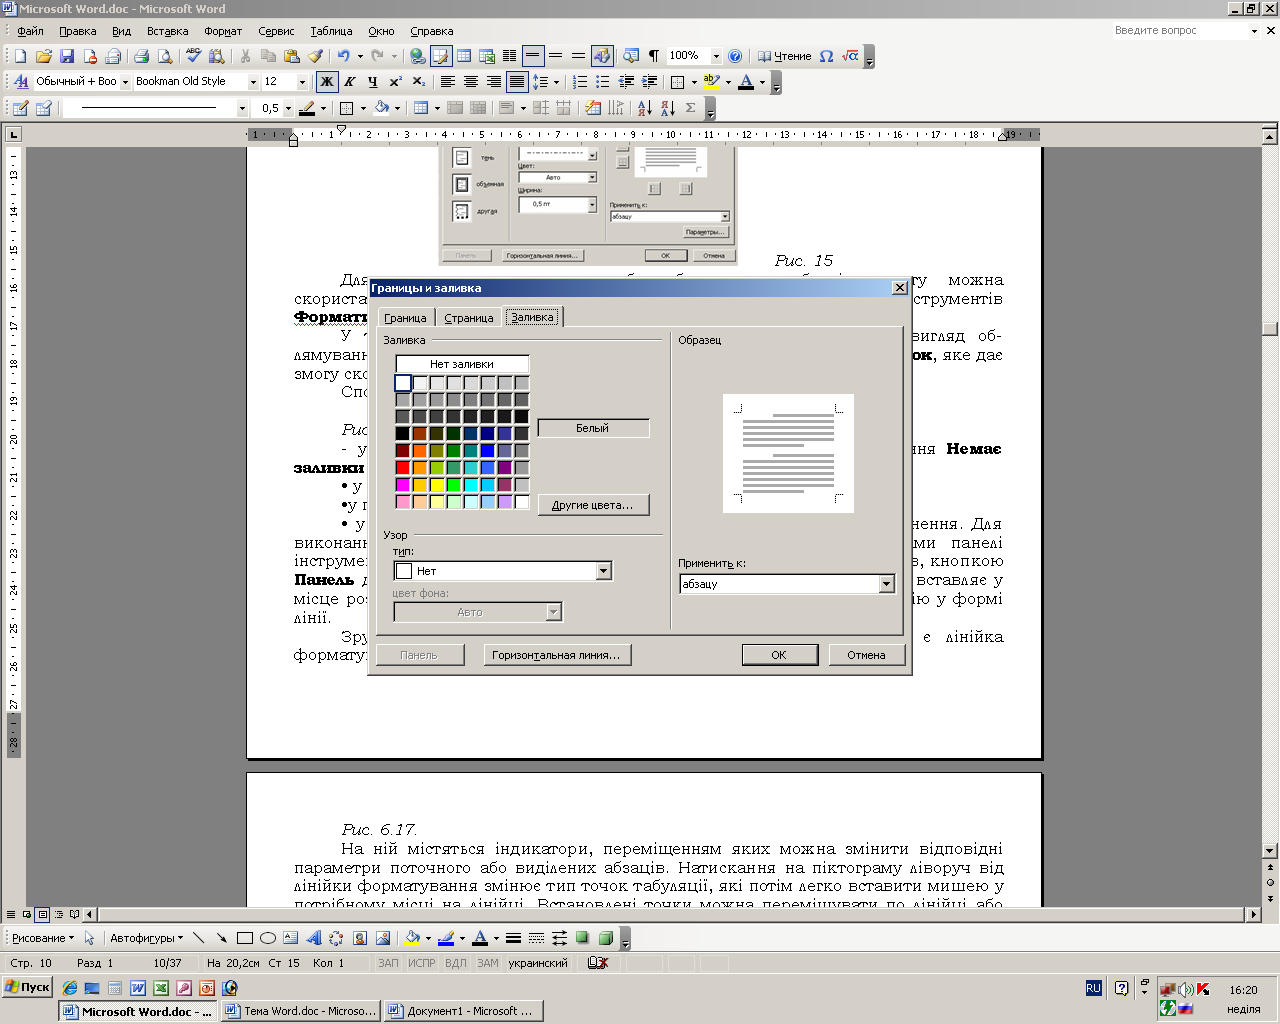Expand pattern type dropdown showing 'Нет'
Image resolution: width=1280 pixels, height=1024 pixels.
point(604,571)
